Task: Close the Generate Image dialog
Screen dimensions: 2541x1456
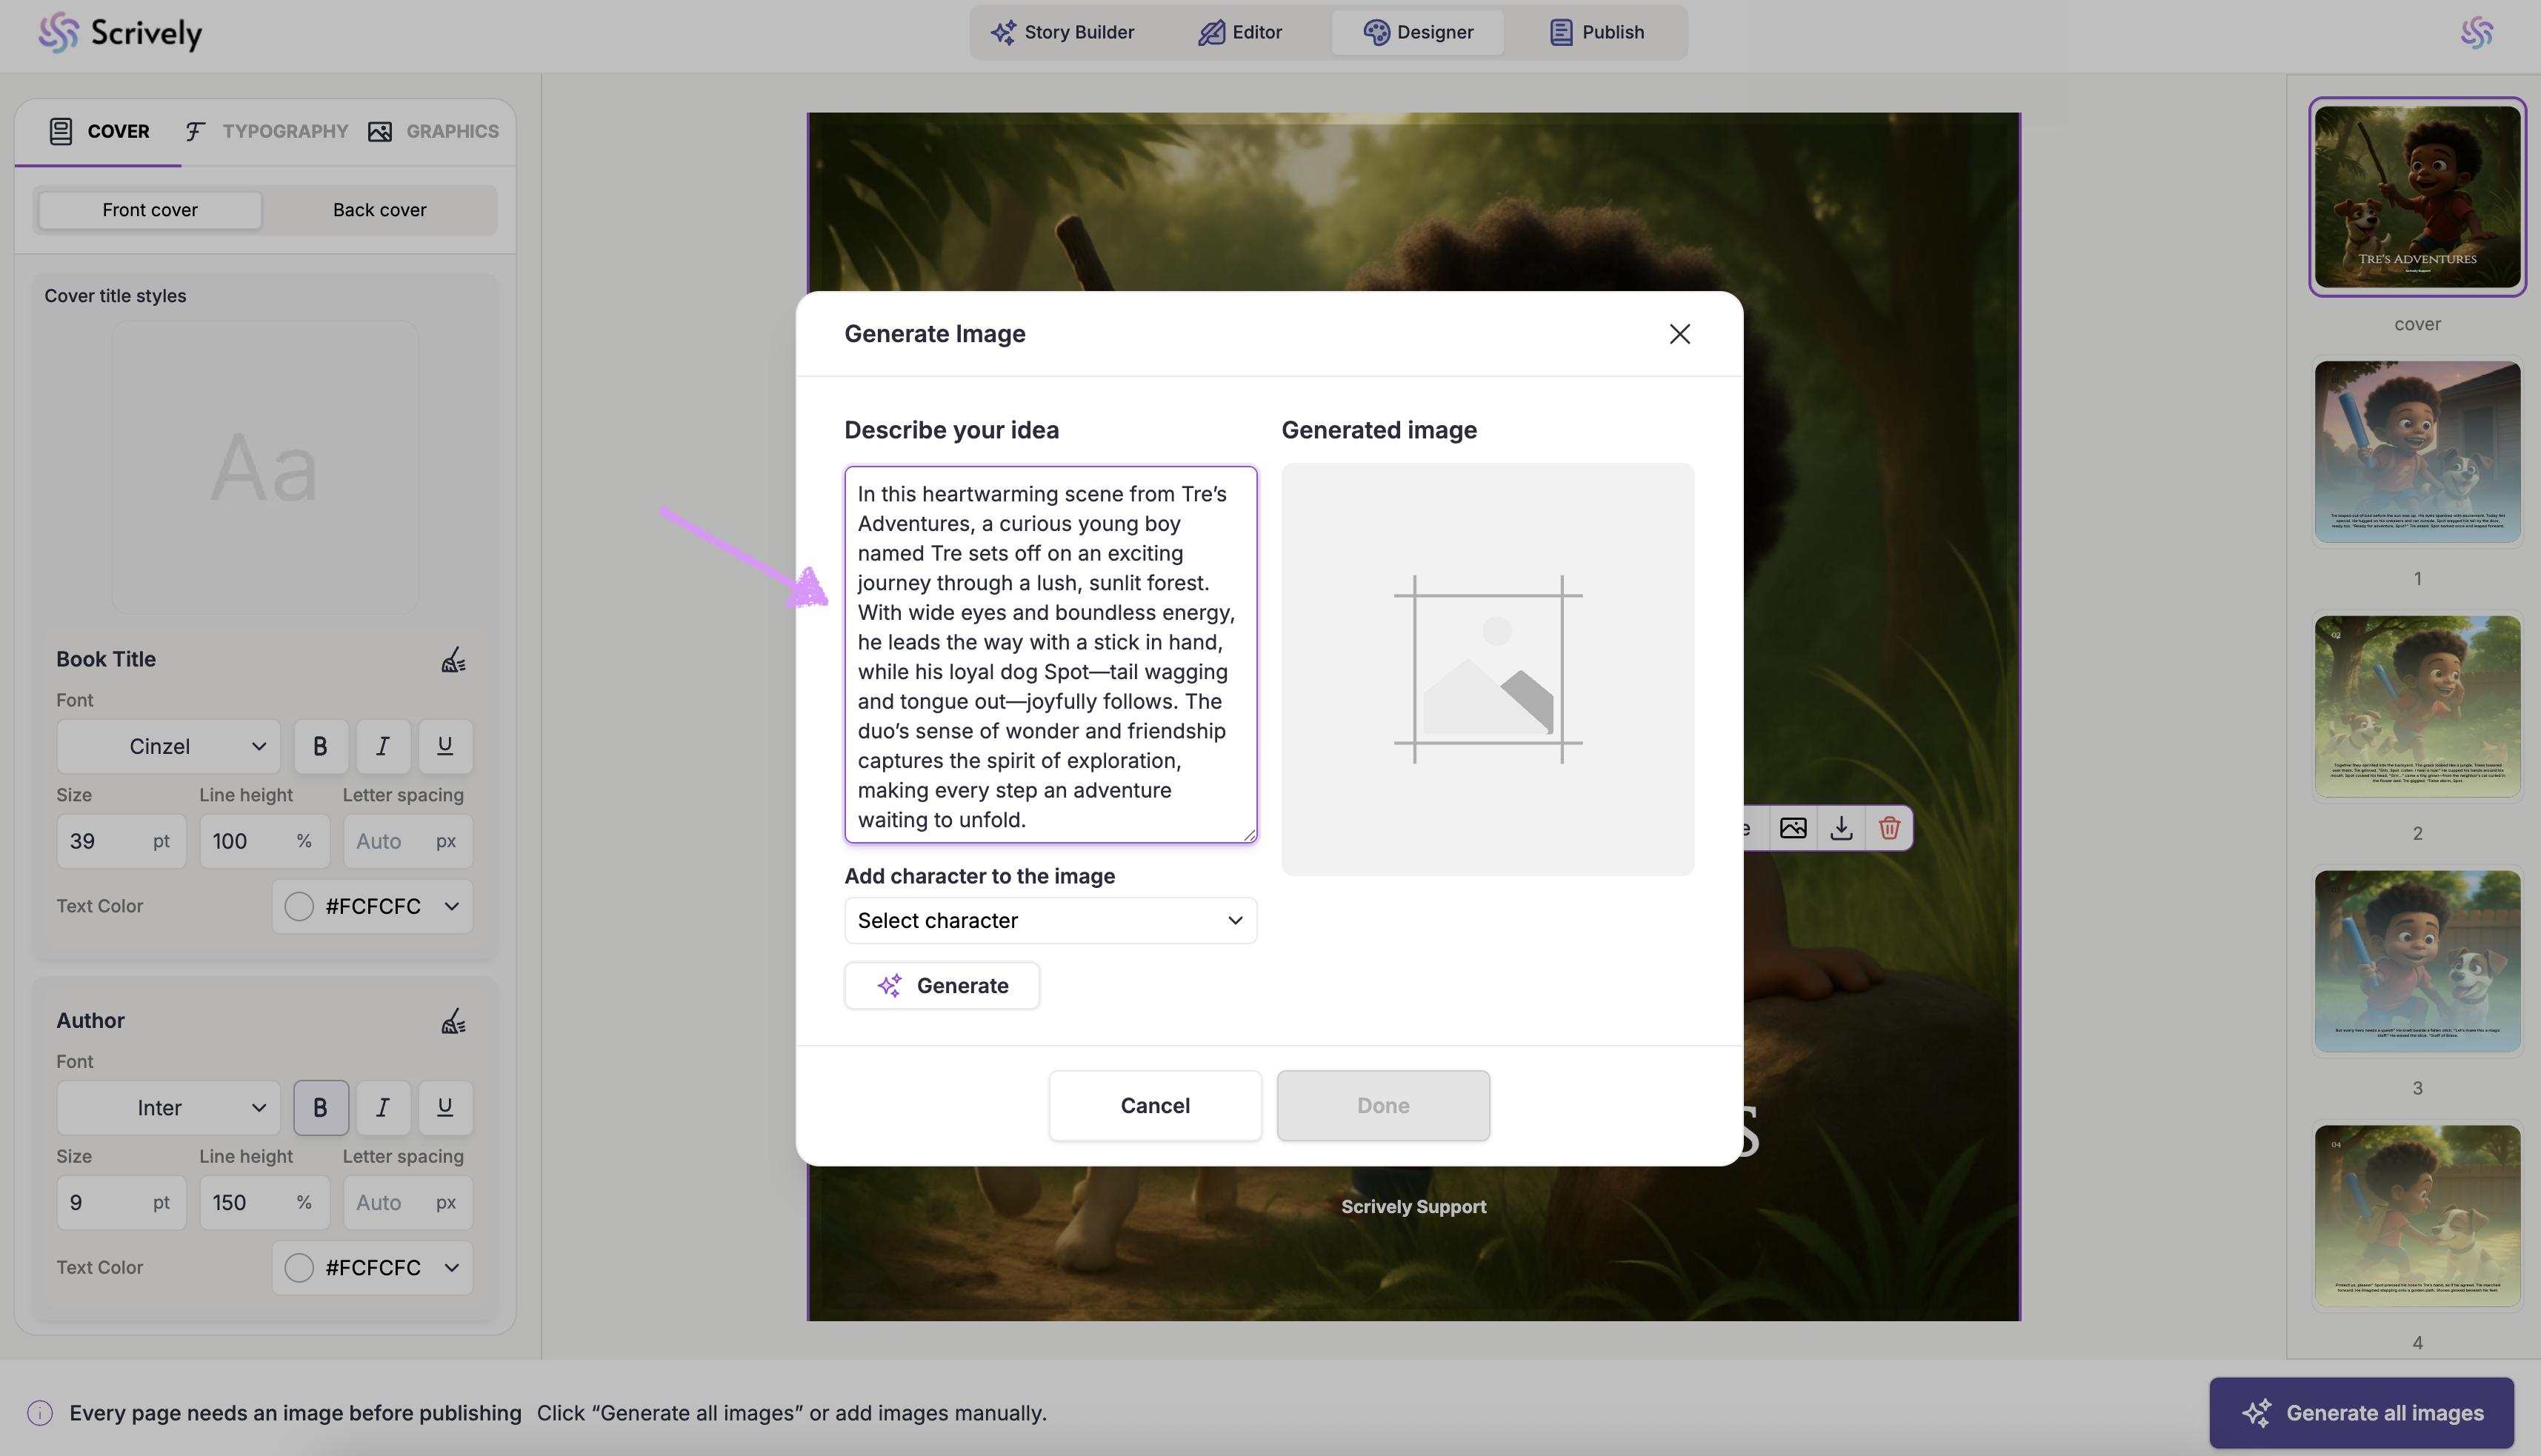Action: [1679, 334]
